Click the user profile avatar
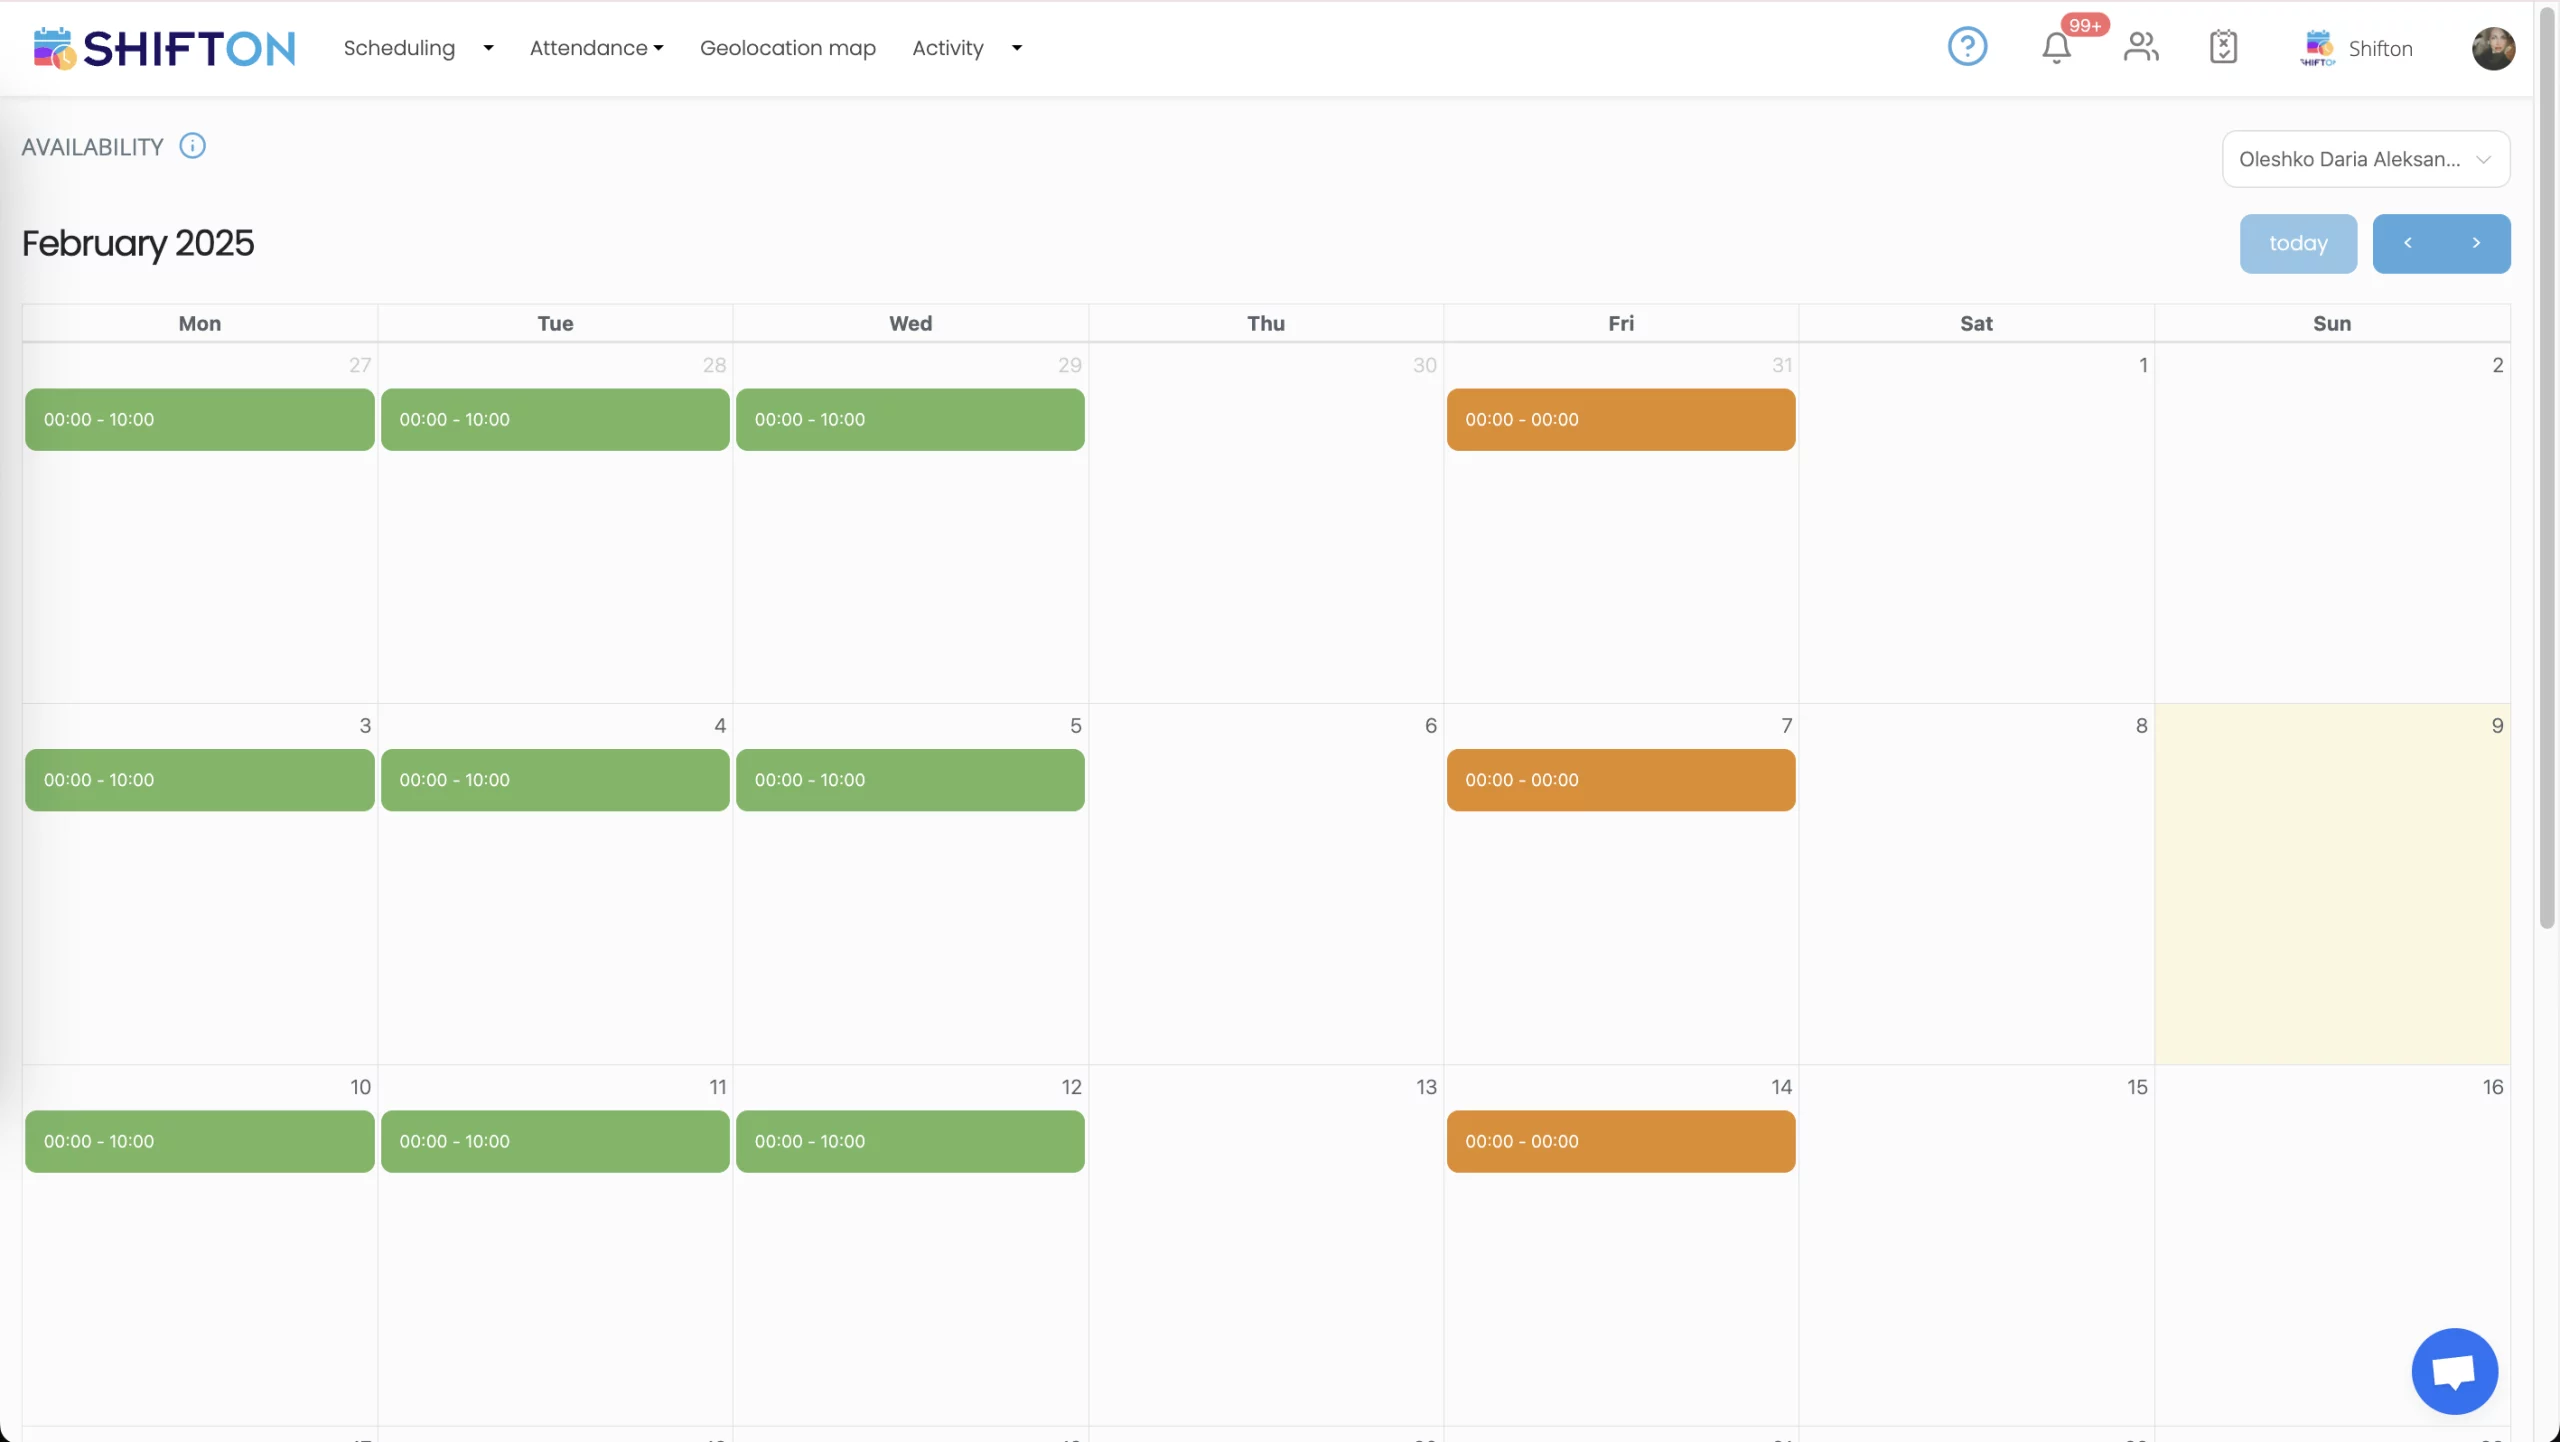This screenshot has width=2560, height=1442. click(x=2493, y=48)
